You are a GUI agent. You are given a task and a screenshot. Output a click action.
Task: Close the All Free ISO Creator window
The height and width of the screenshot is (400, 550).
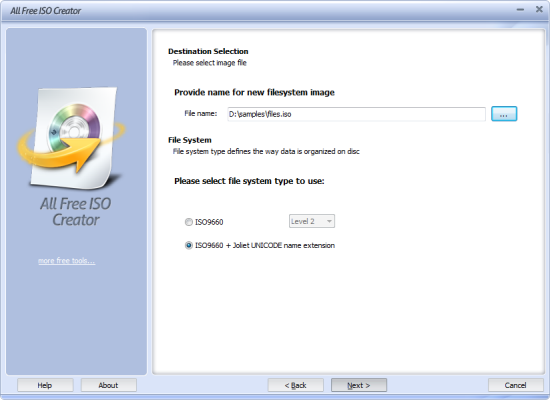(539, 9)
